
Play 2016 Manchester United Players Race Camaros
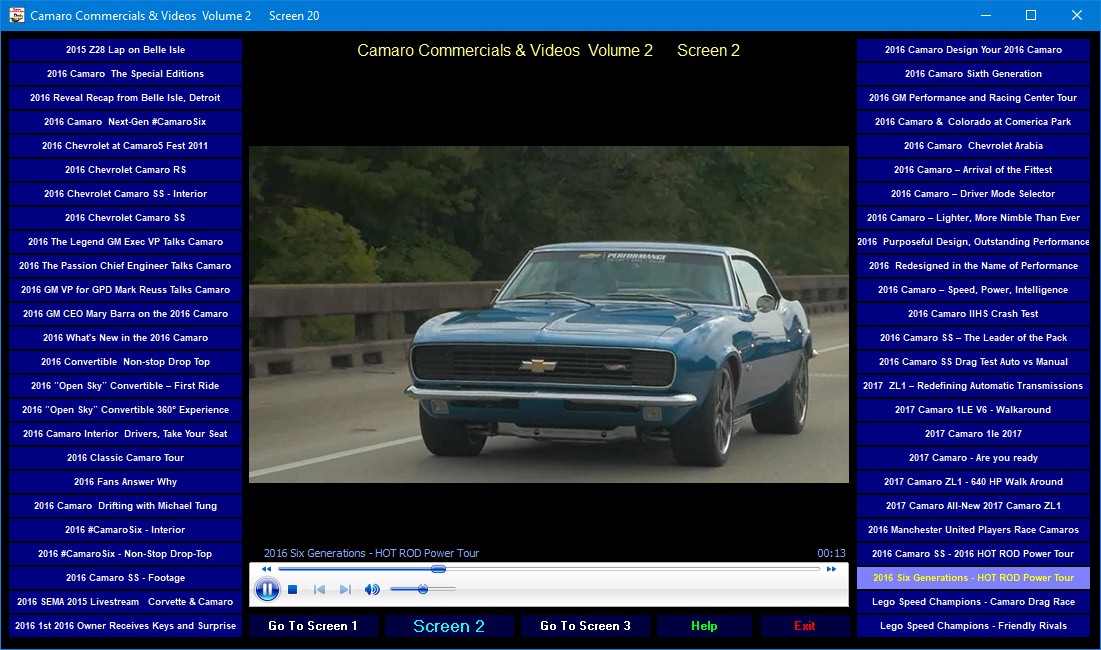point(973,530)
